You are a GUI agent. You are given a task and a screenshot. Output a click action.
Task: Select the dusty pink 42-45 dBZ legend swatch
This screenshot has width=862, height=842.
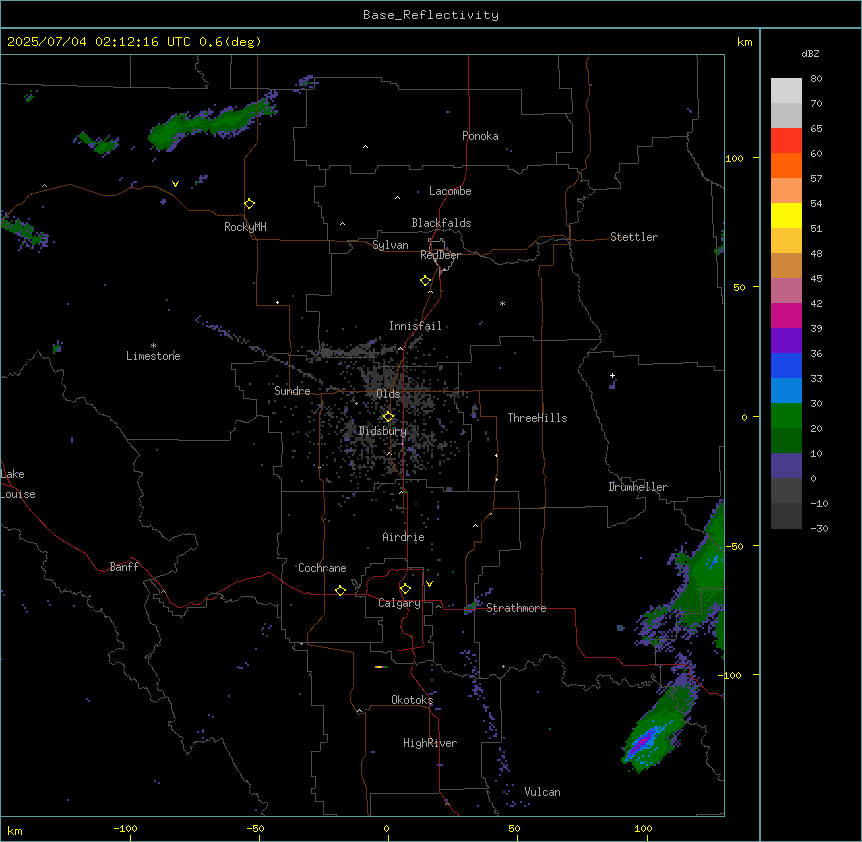786,290
